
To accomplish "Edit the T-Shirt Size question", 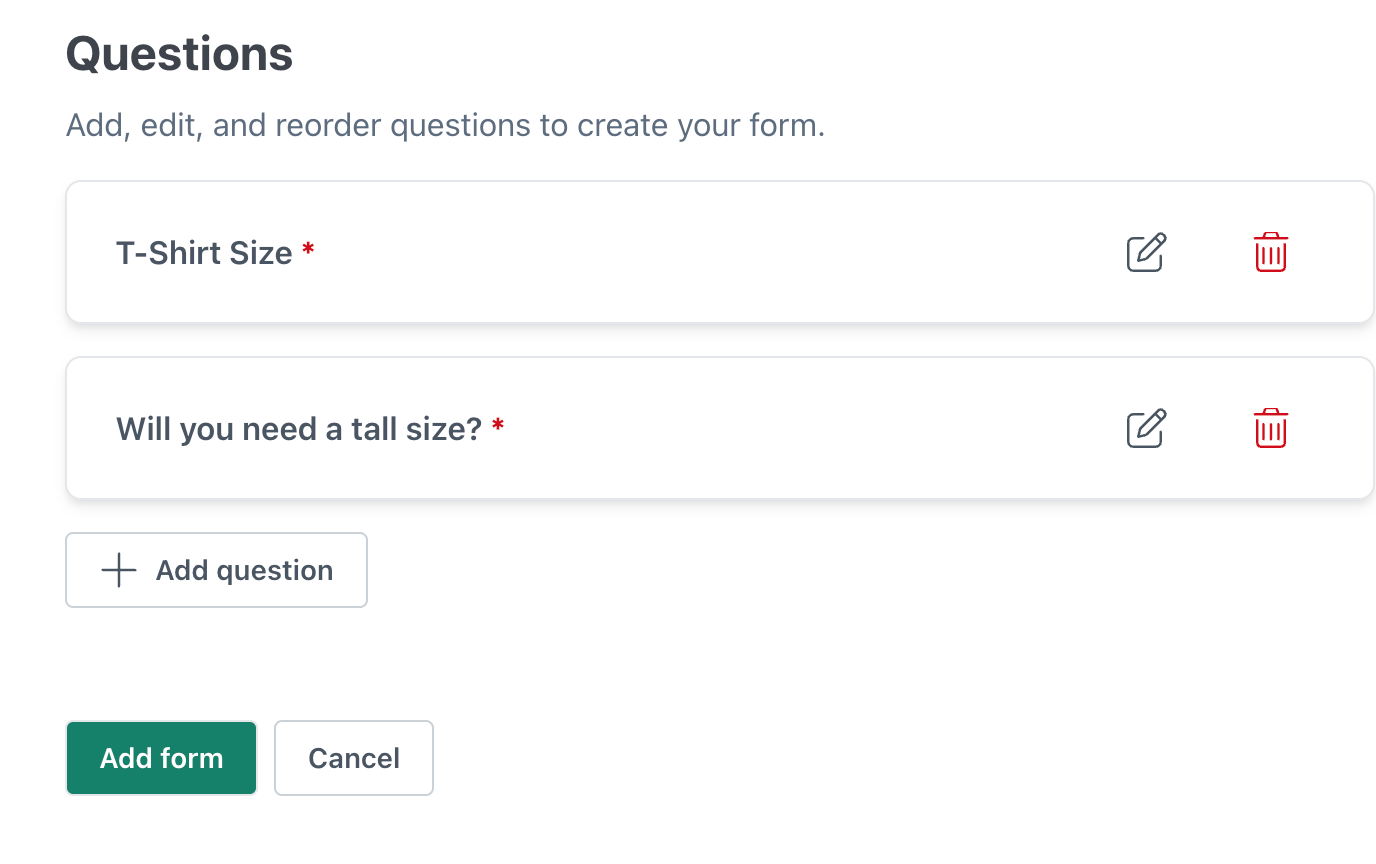I will (x=1146, y=253).
